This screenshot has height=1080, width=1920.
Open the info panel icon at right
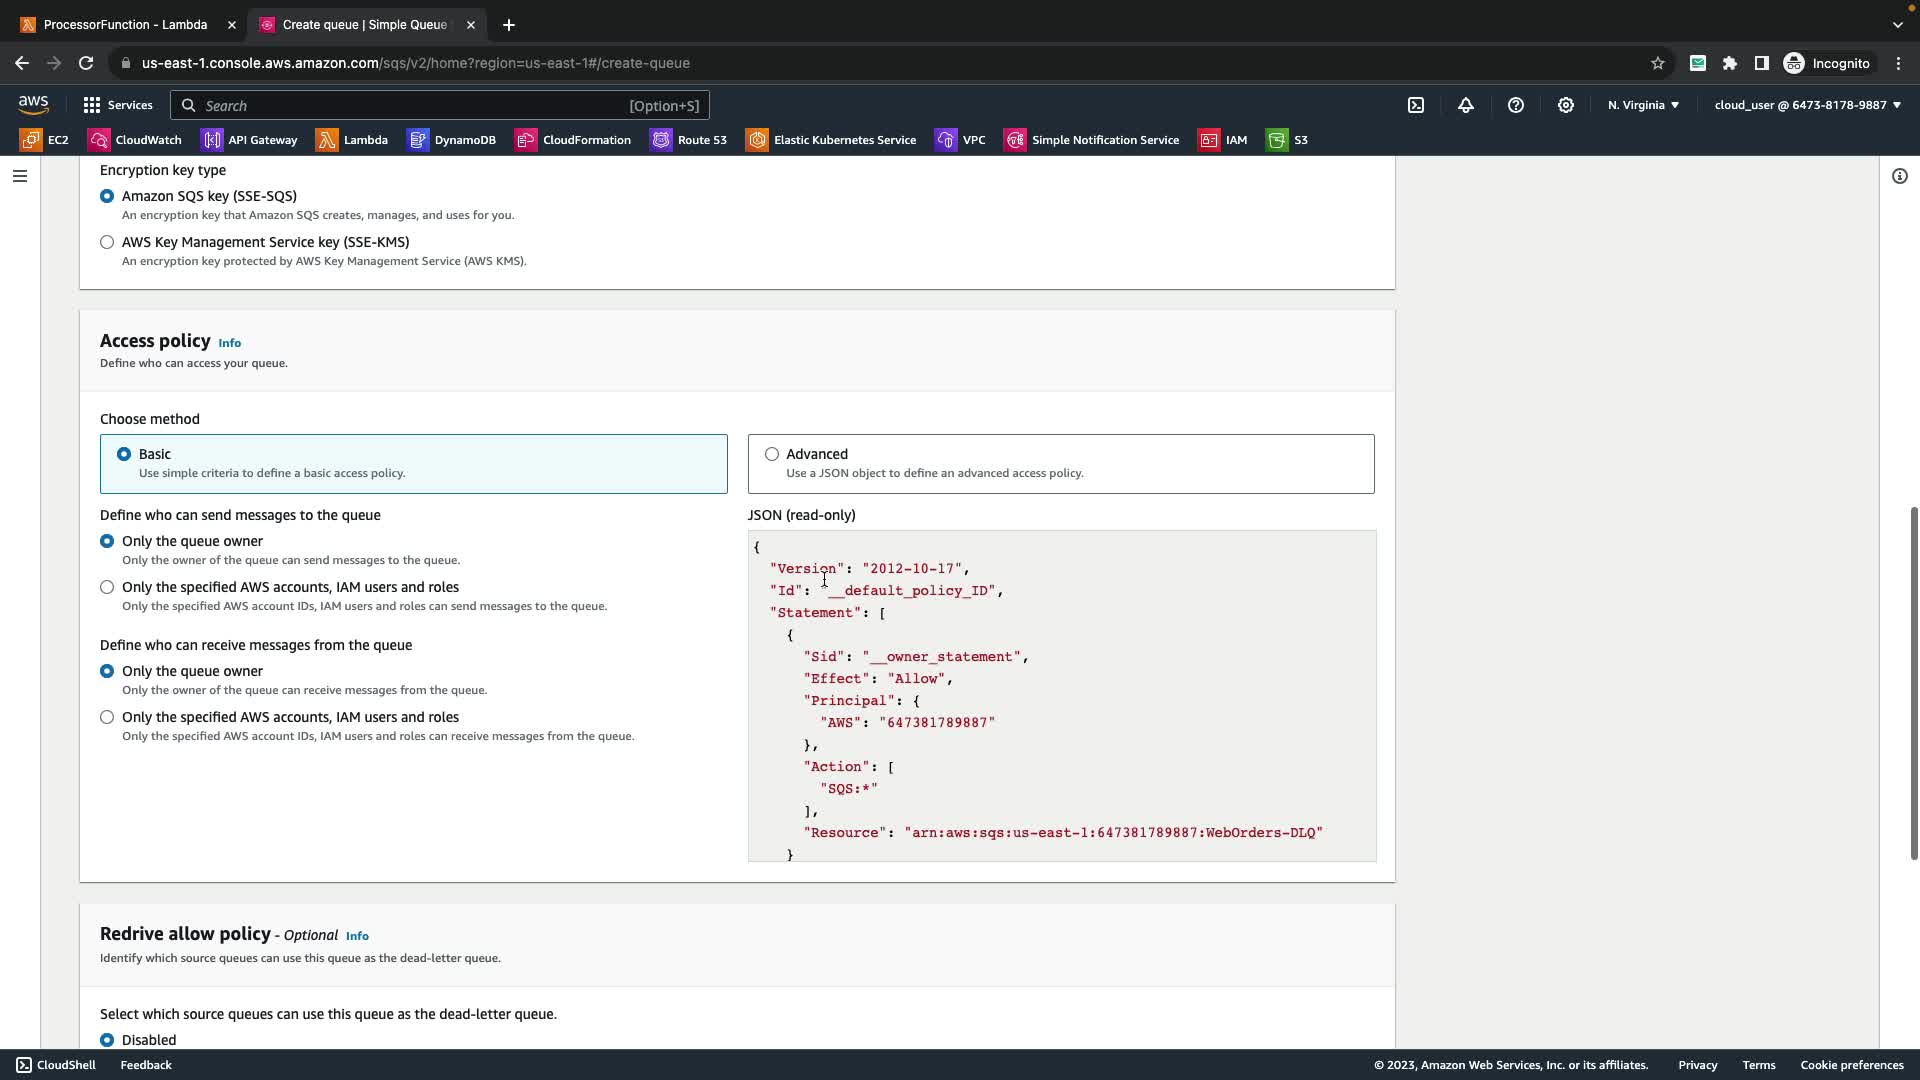[x=1899, y=176]
